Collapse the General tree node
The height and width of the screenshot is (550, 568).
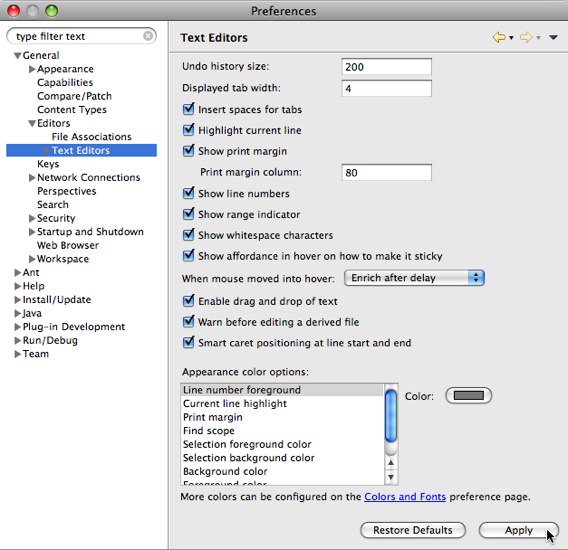point(17,56)
